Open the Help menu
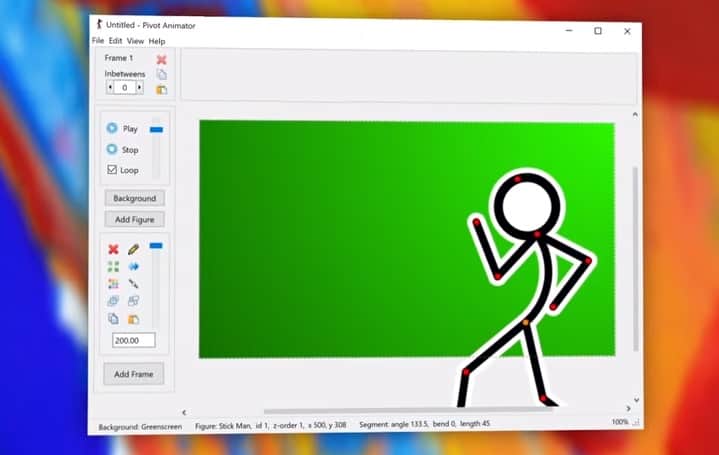719x455 pixels. click(157, 41)
